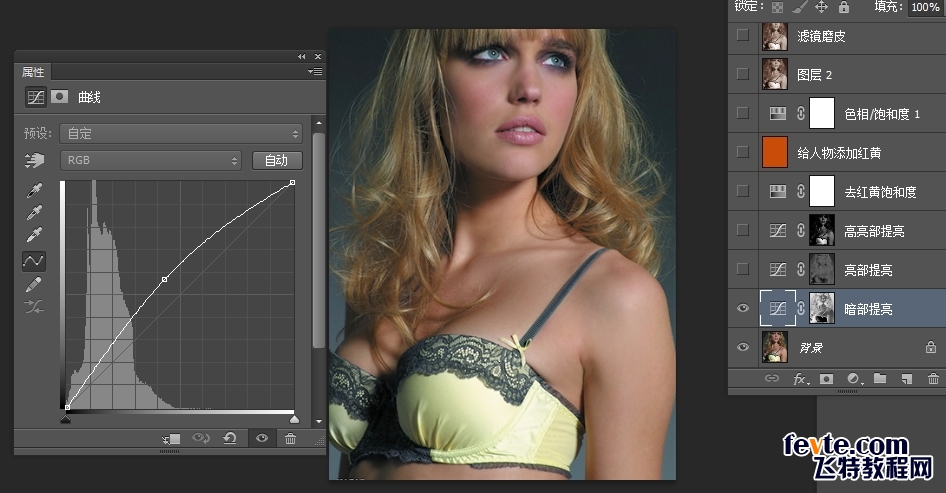946x493 pixels.
Task: Show the 亮部提亮 layer
Action: click(x=743, y=269)
